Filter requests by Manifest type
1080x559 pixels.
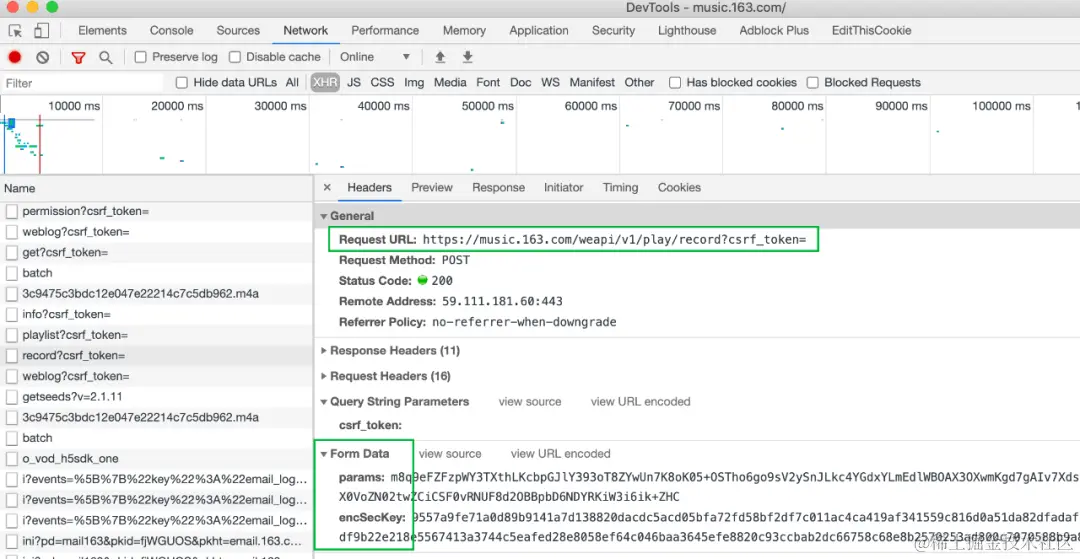point(592,83)
